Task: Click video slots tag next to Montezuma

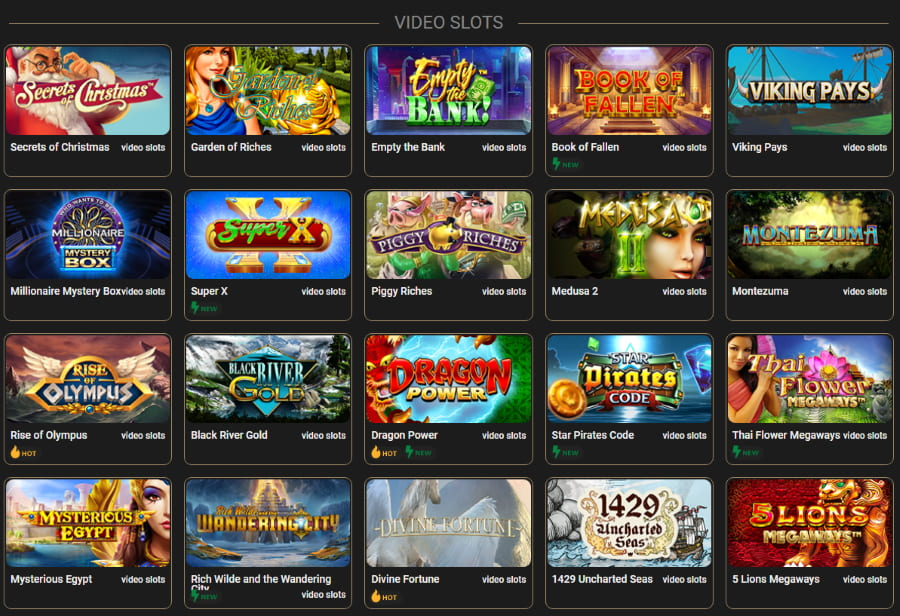Action: pyautogui.click(x=864, y=292)
